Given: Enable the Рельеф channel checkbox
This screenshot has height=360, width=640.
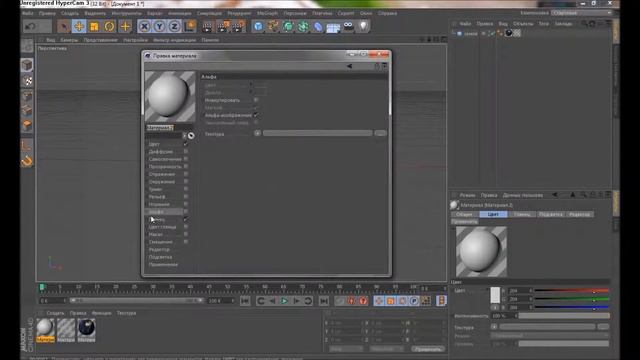Looking at the screenshot, I should point(186,197).
